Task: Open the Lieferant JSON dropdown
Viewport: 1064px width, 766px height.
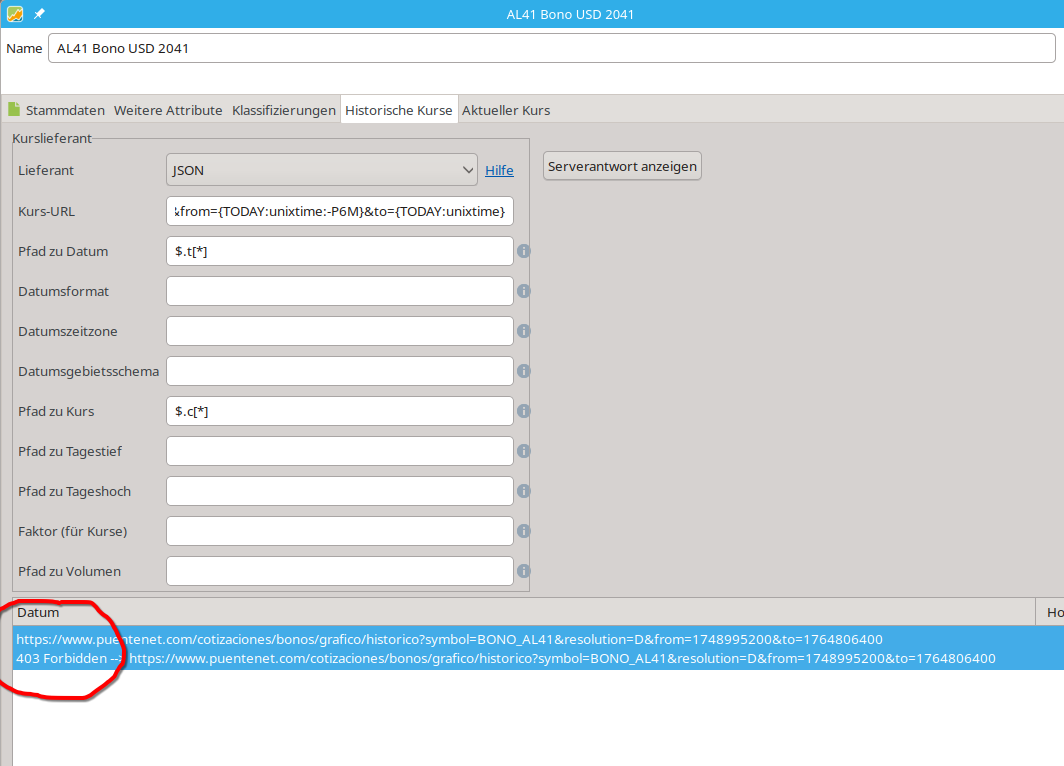Action: [322, 171]
